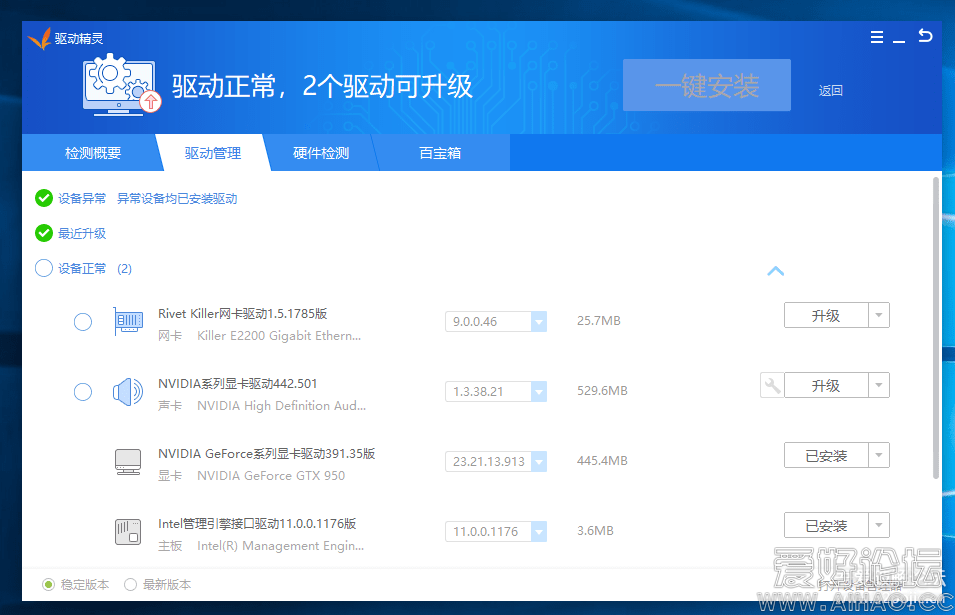Select the Rivet Killer driver checkbox

click(x=83, y=322)
